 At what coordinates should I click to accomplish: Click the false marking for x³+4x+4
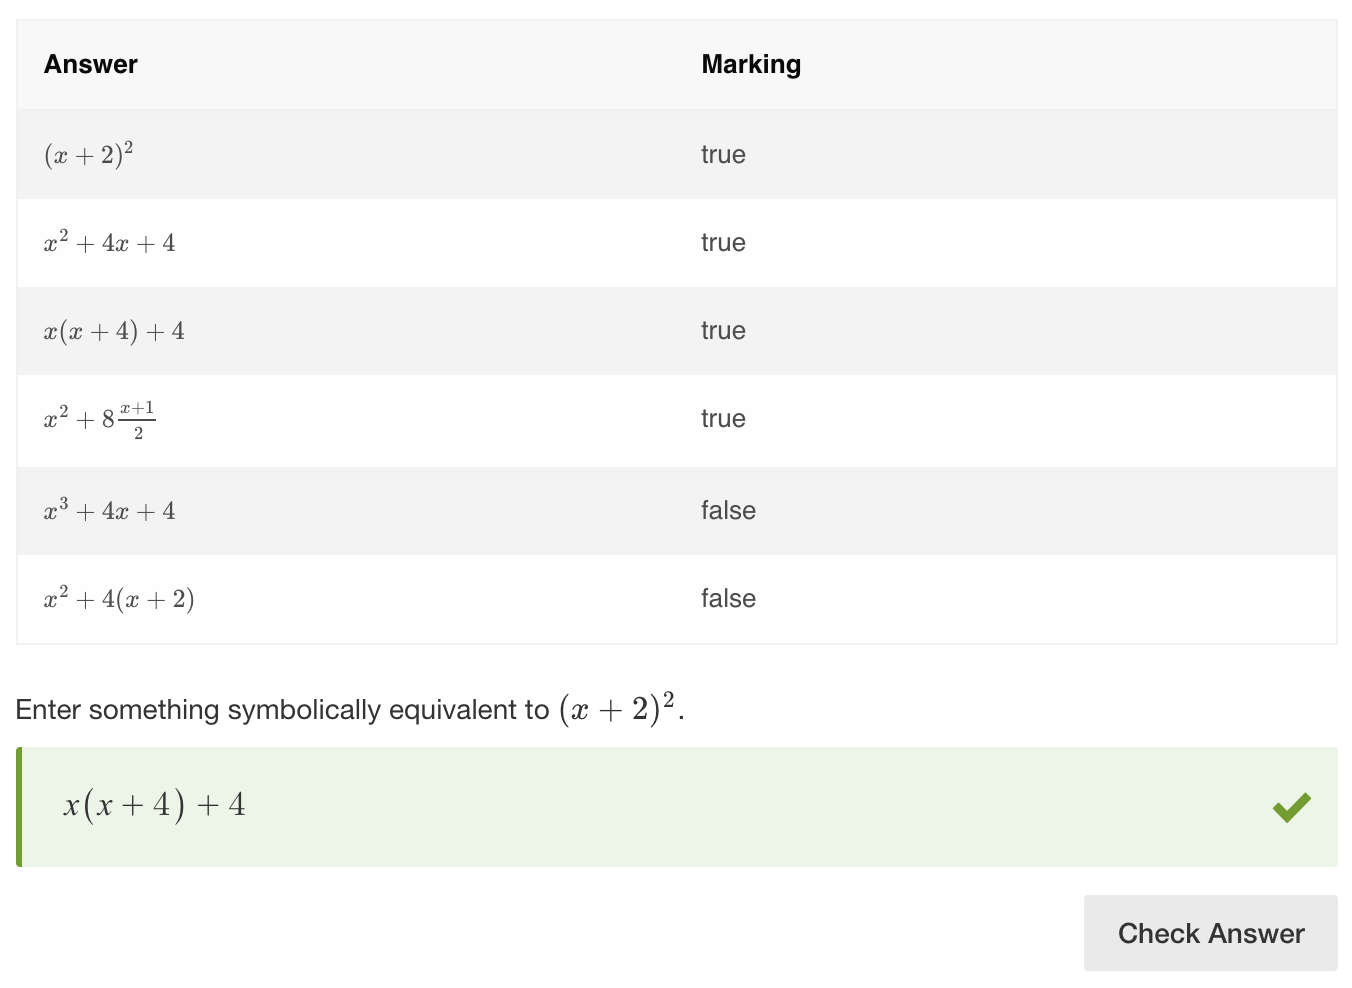point(728,511)
